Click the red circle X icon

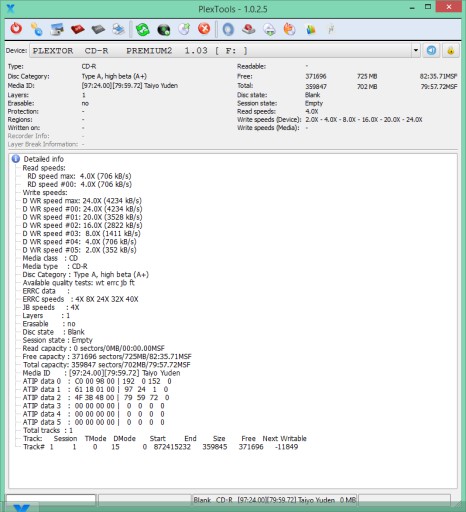[x=204, y=29]
